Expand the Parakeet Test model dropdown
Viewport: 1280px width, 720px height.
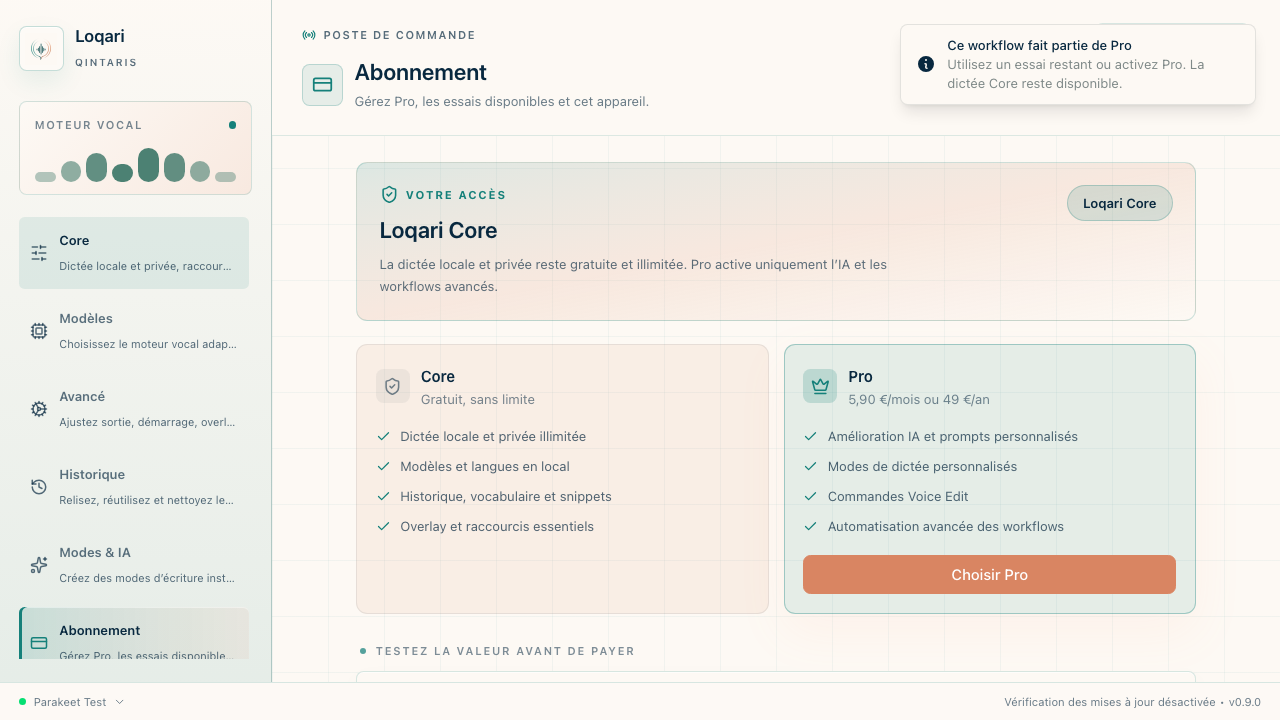coord(71,702)
